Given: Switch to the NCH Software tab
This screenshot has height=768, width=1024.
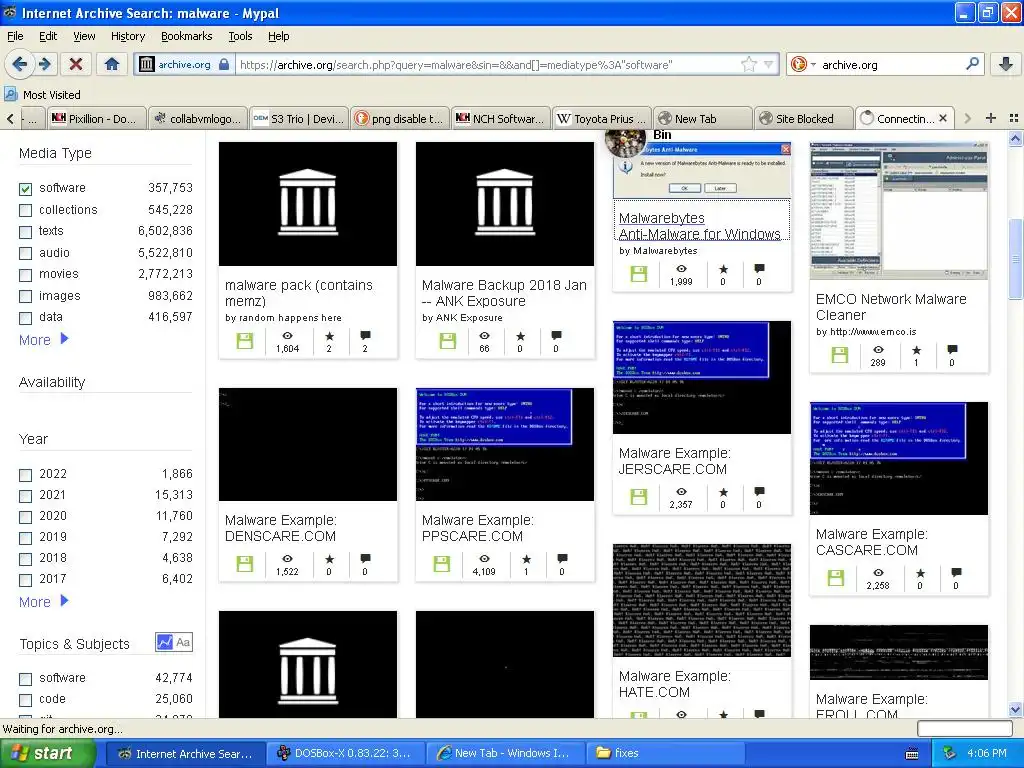Looking at the screenshot, I should [x=500, y=118].
